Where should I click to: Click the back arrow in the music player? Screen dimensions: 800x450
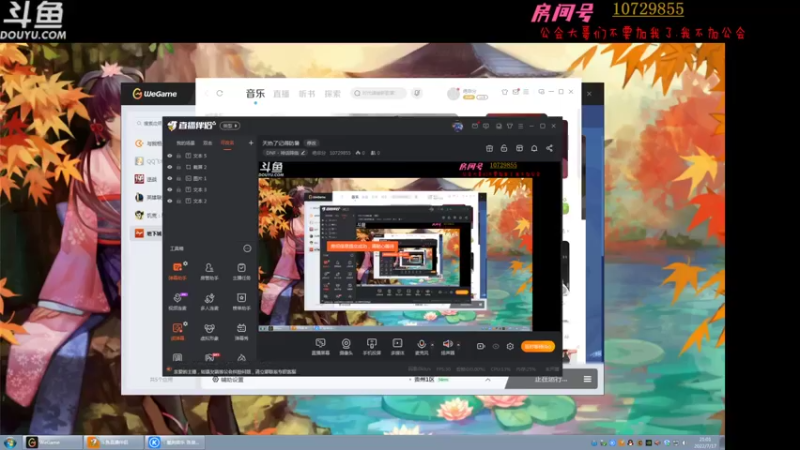(206, 93)
